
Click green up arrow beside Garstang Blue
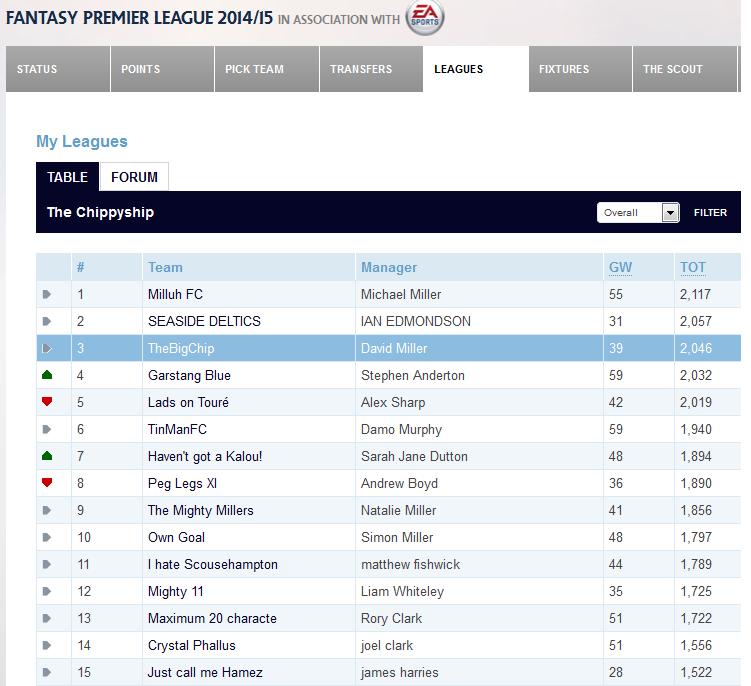pyautogui.click(x=47, y=375)
